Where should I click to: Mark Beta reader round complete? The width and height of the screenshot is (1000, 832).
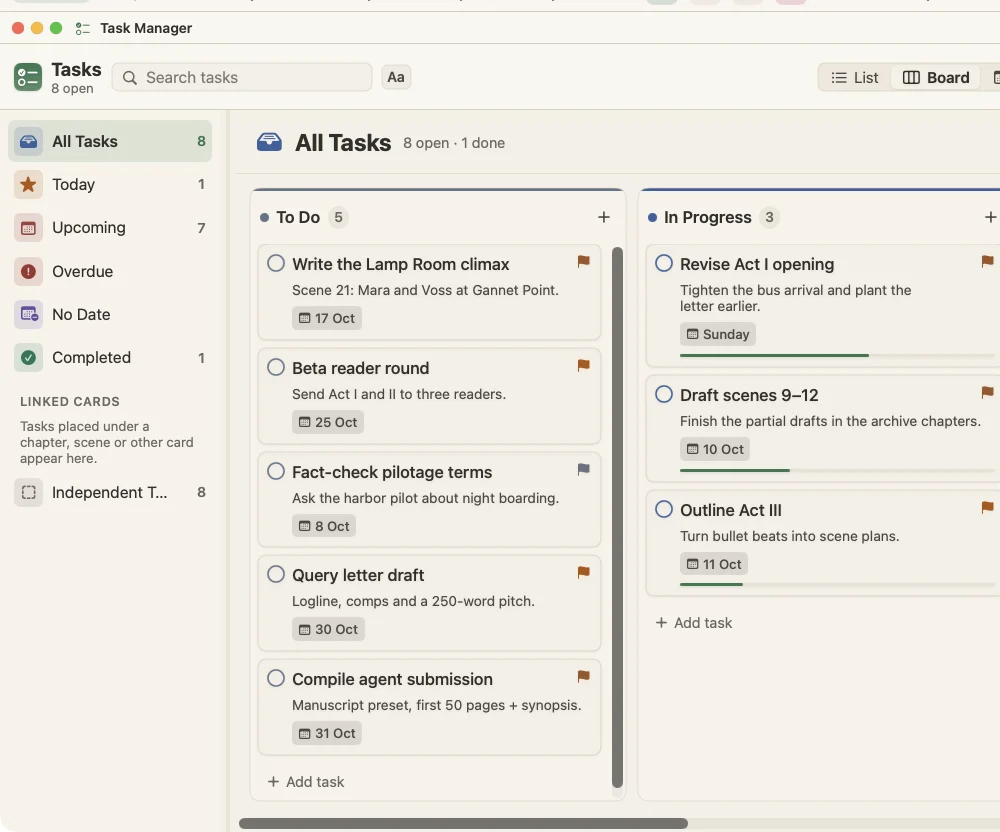coord(276,367)
